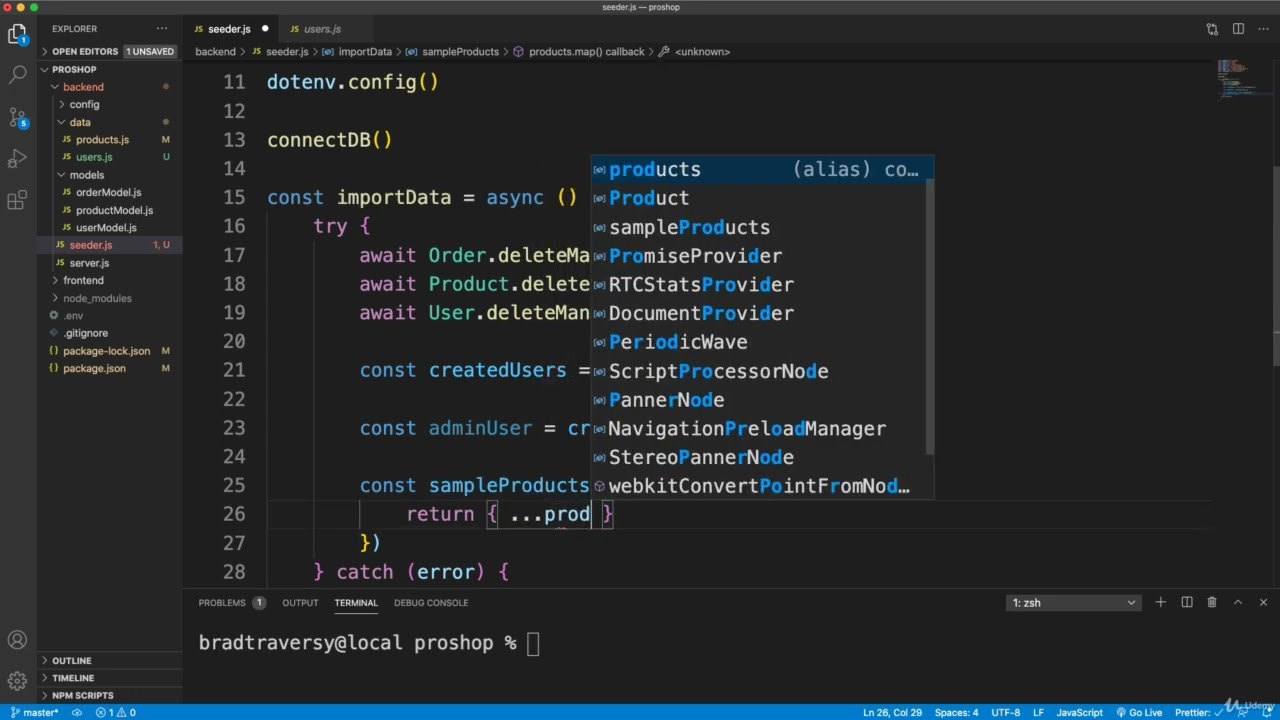This screenshot has width=1280, height=720.
Task: Open the errors and warnings count in status bar
Action: click(116, 712)
